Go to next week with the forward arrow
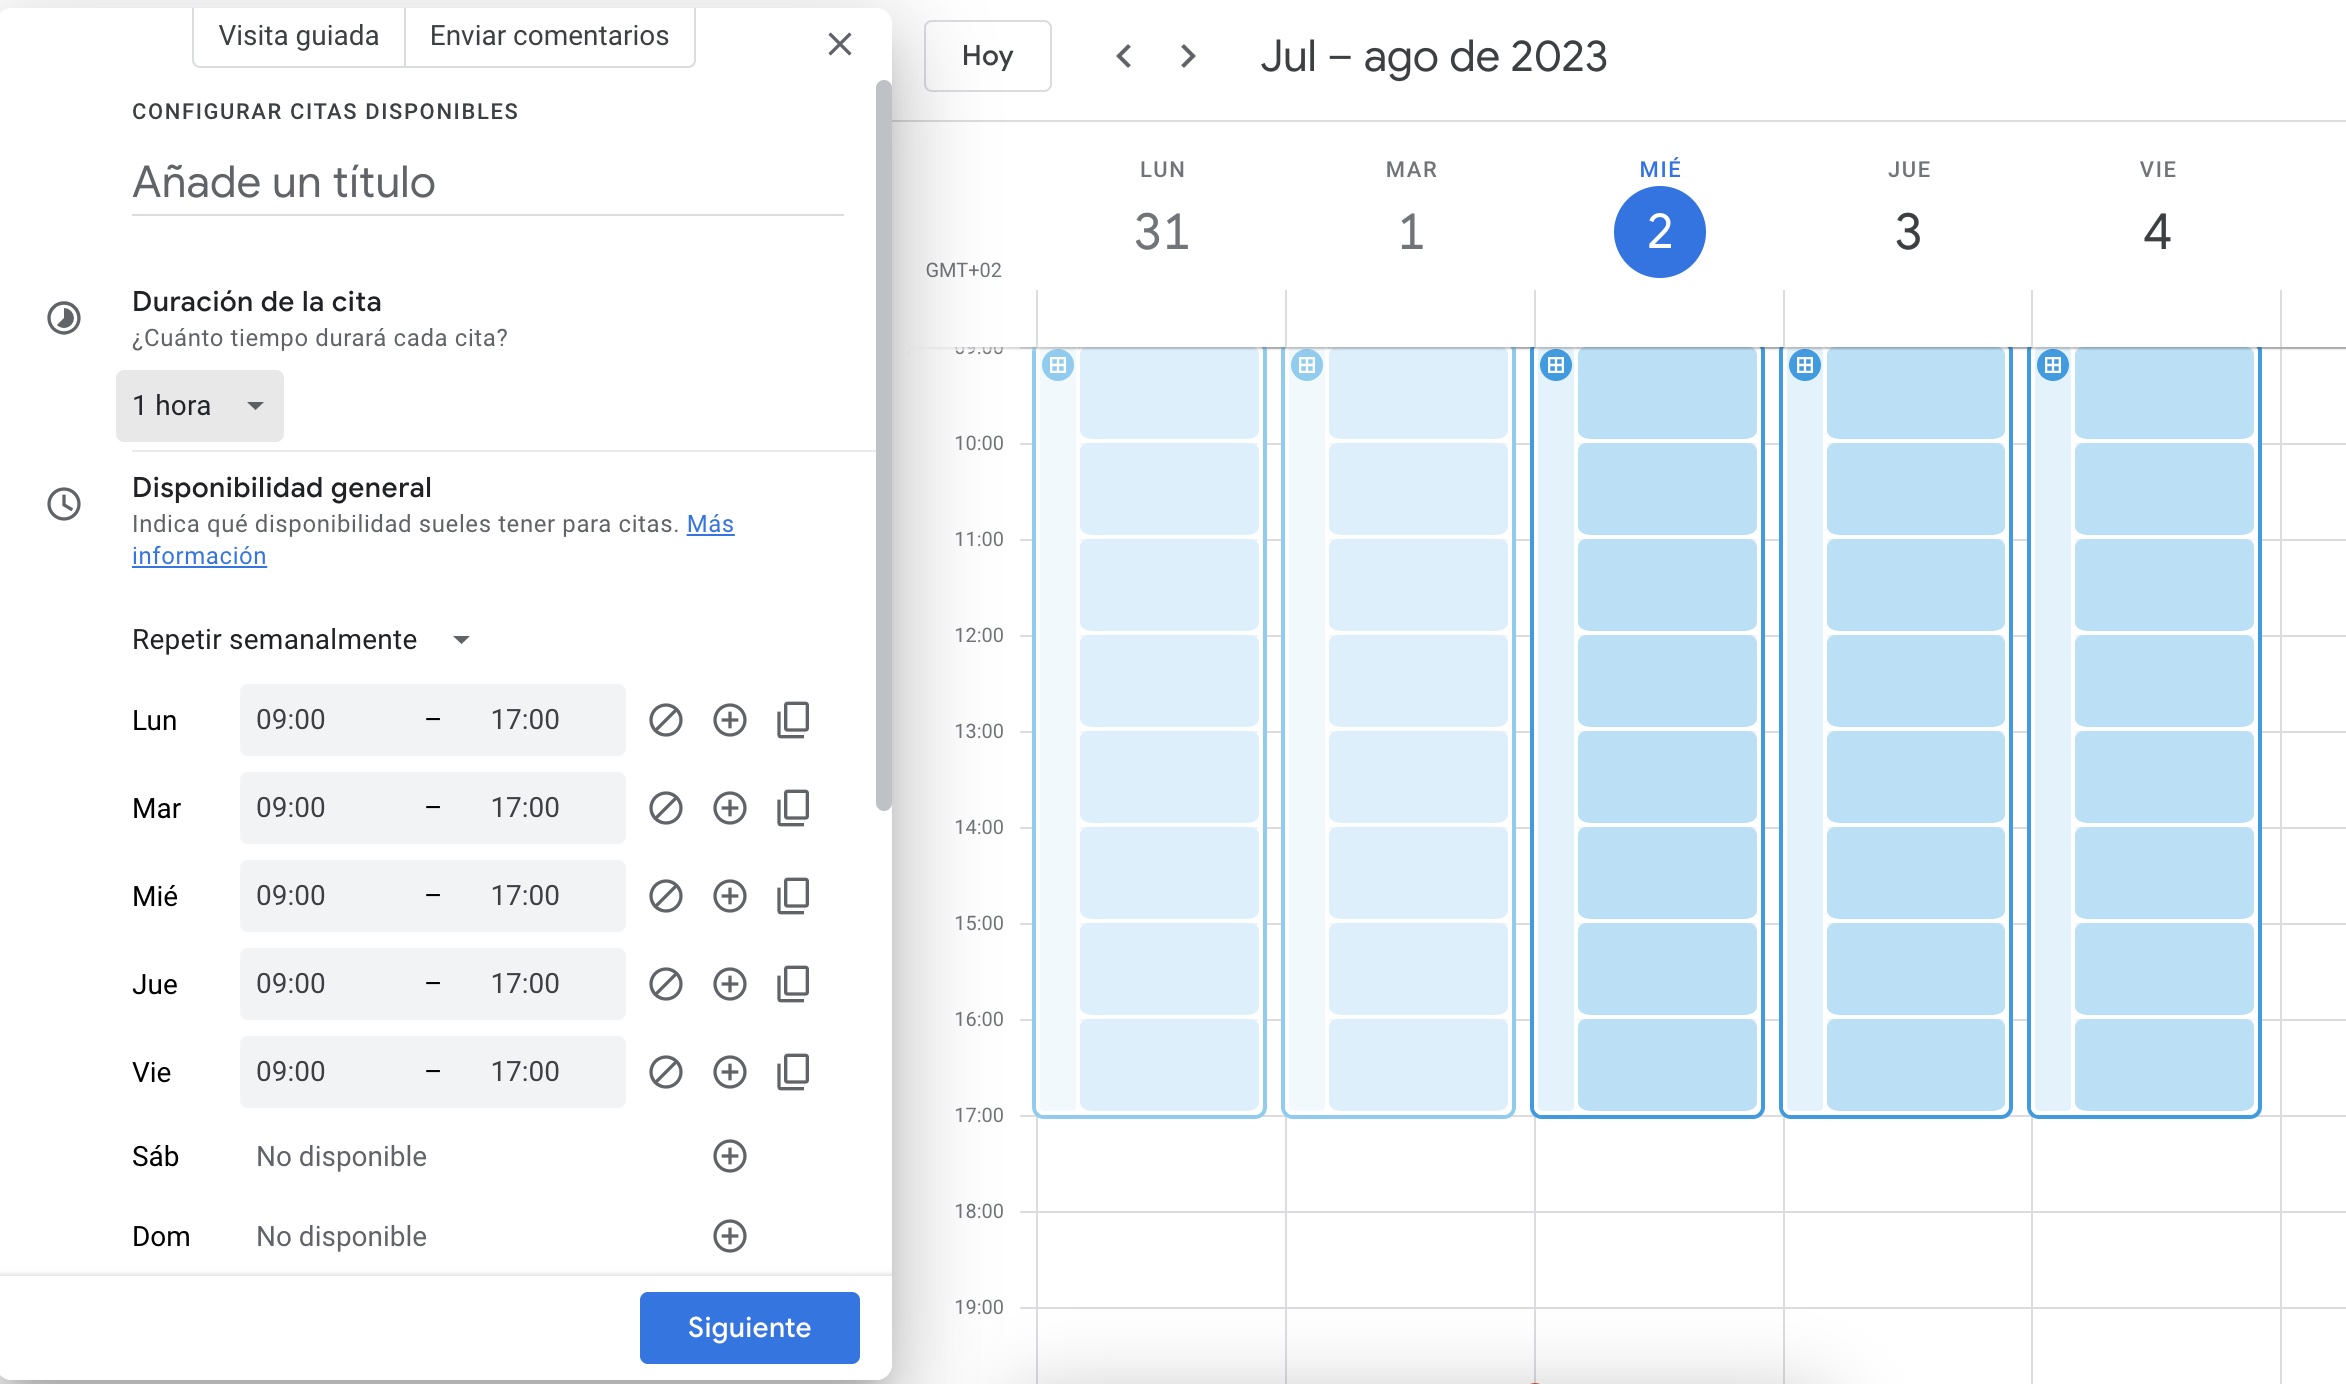 coord(1187,56)
